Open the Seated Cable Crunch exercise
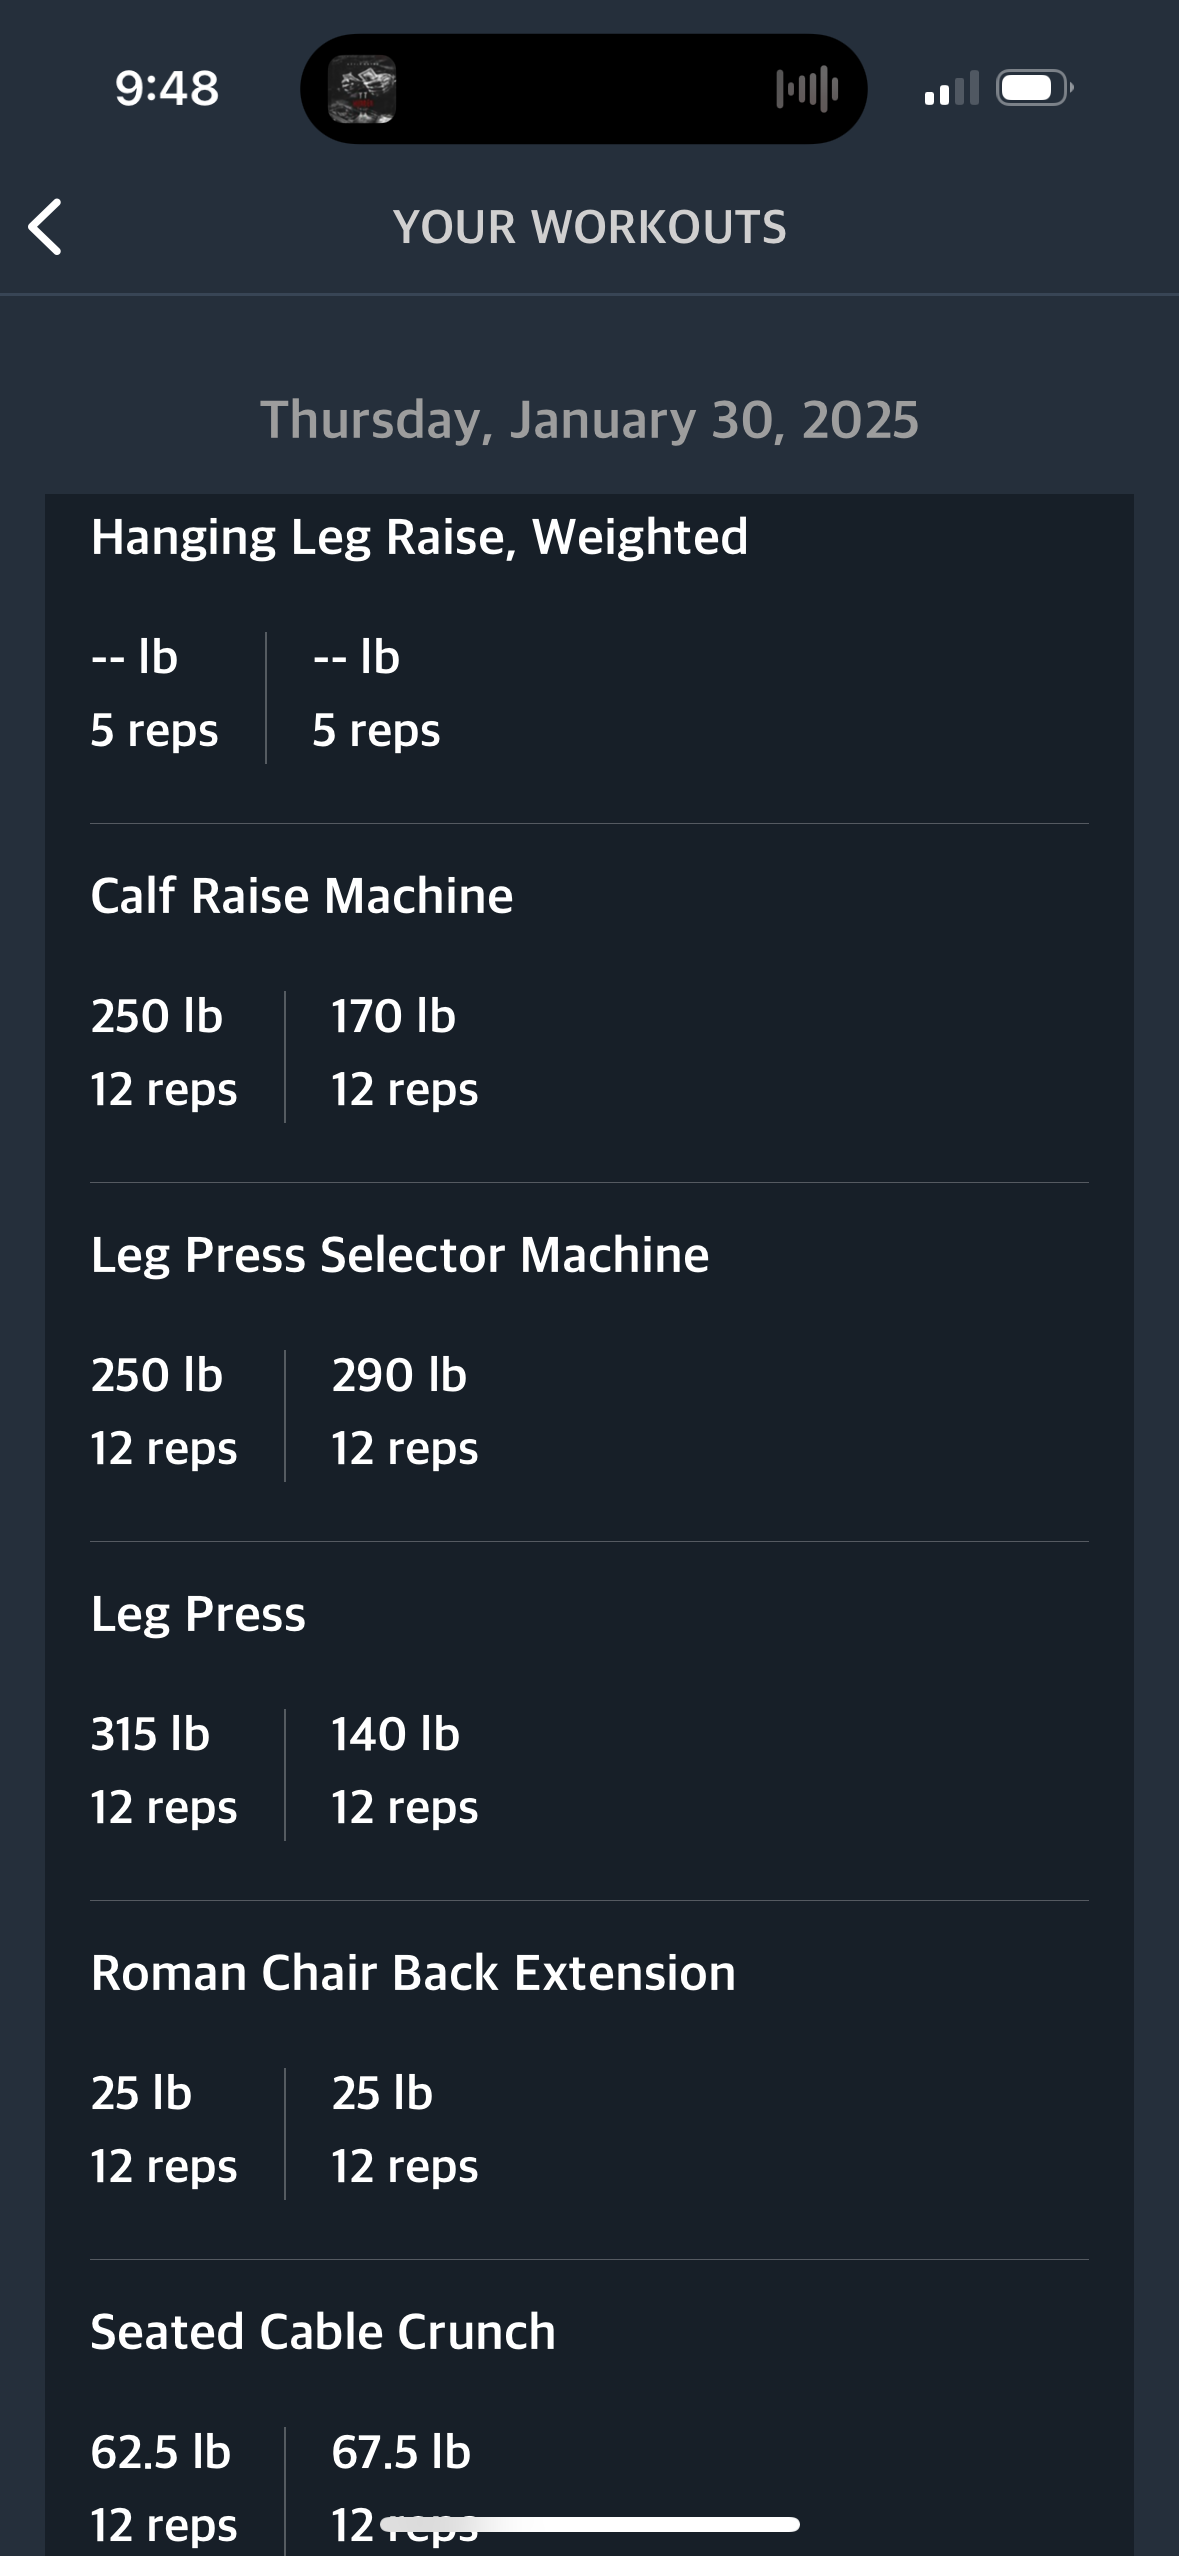Viewport: 1179px width, 2556px height. [x=323, y=2332]
